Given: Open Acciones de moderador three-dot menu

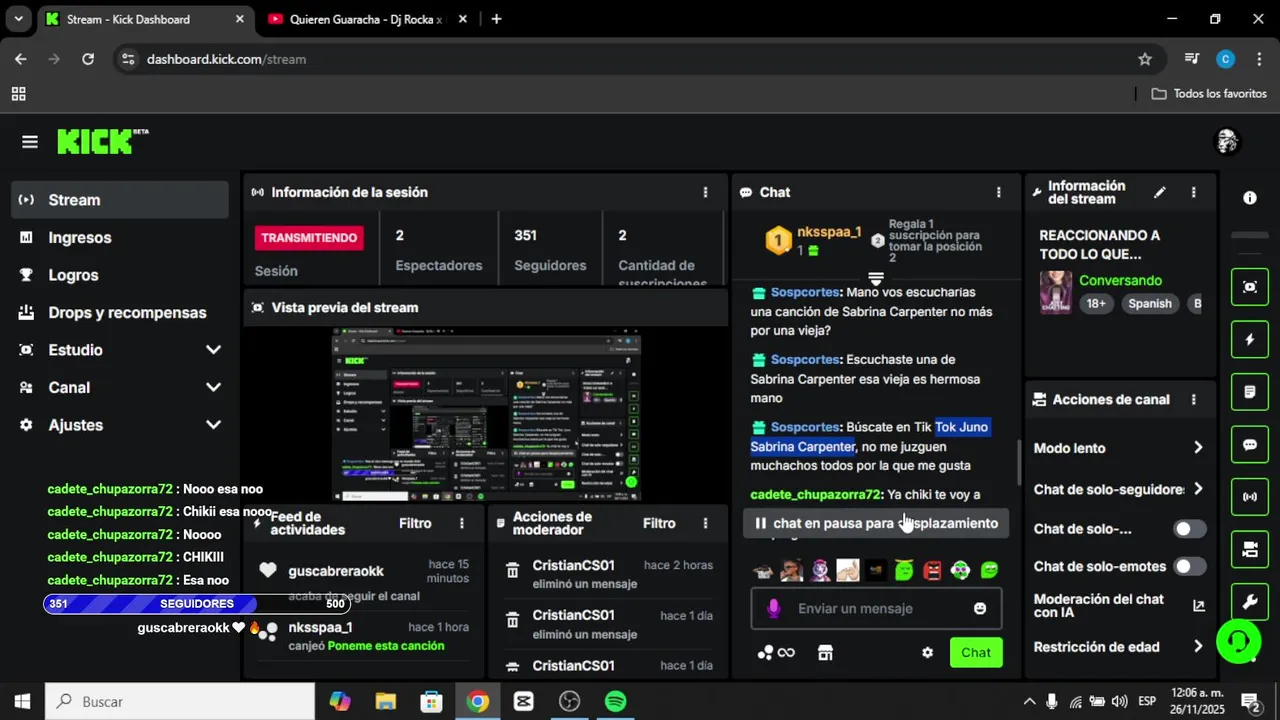Looking at the screenshot, I should click(x=705, y=523).
